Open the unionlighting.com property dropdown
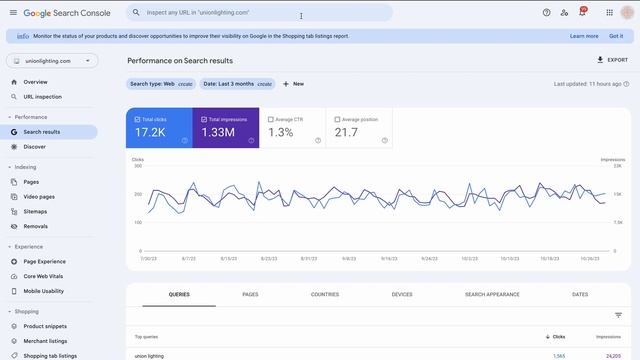Screen dimensions: 640x360 click(x=52, y=61)
